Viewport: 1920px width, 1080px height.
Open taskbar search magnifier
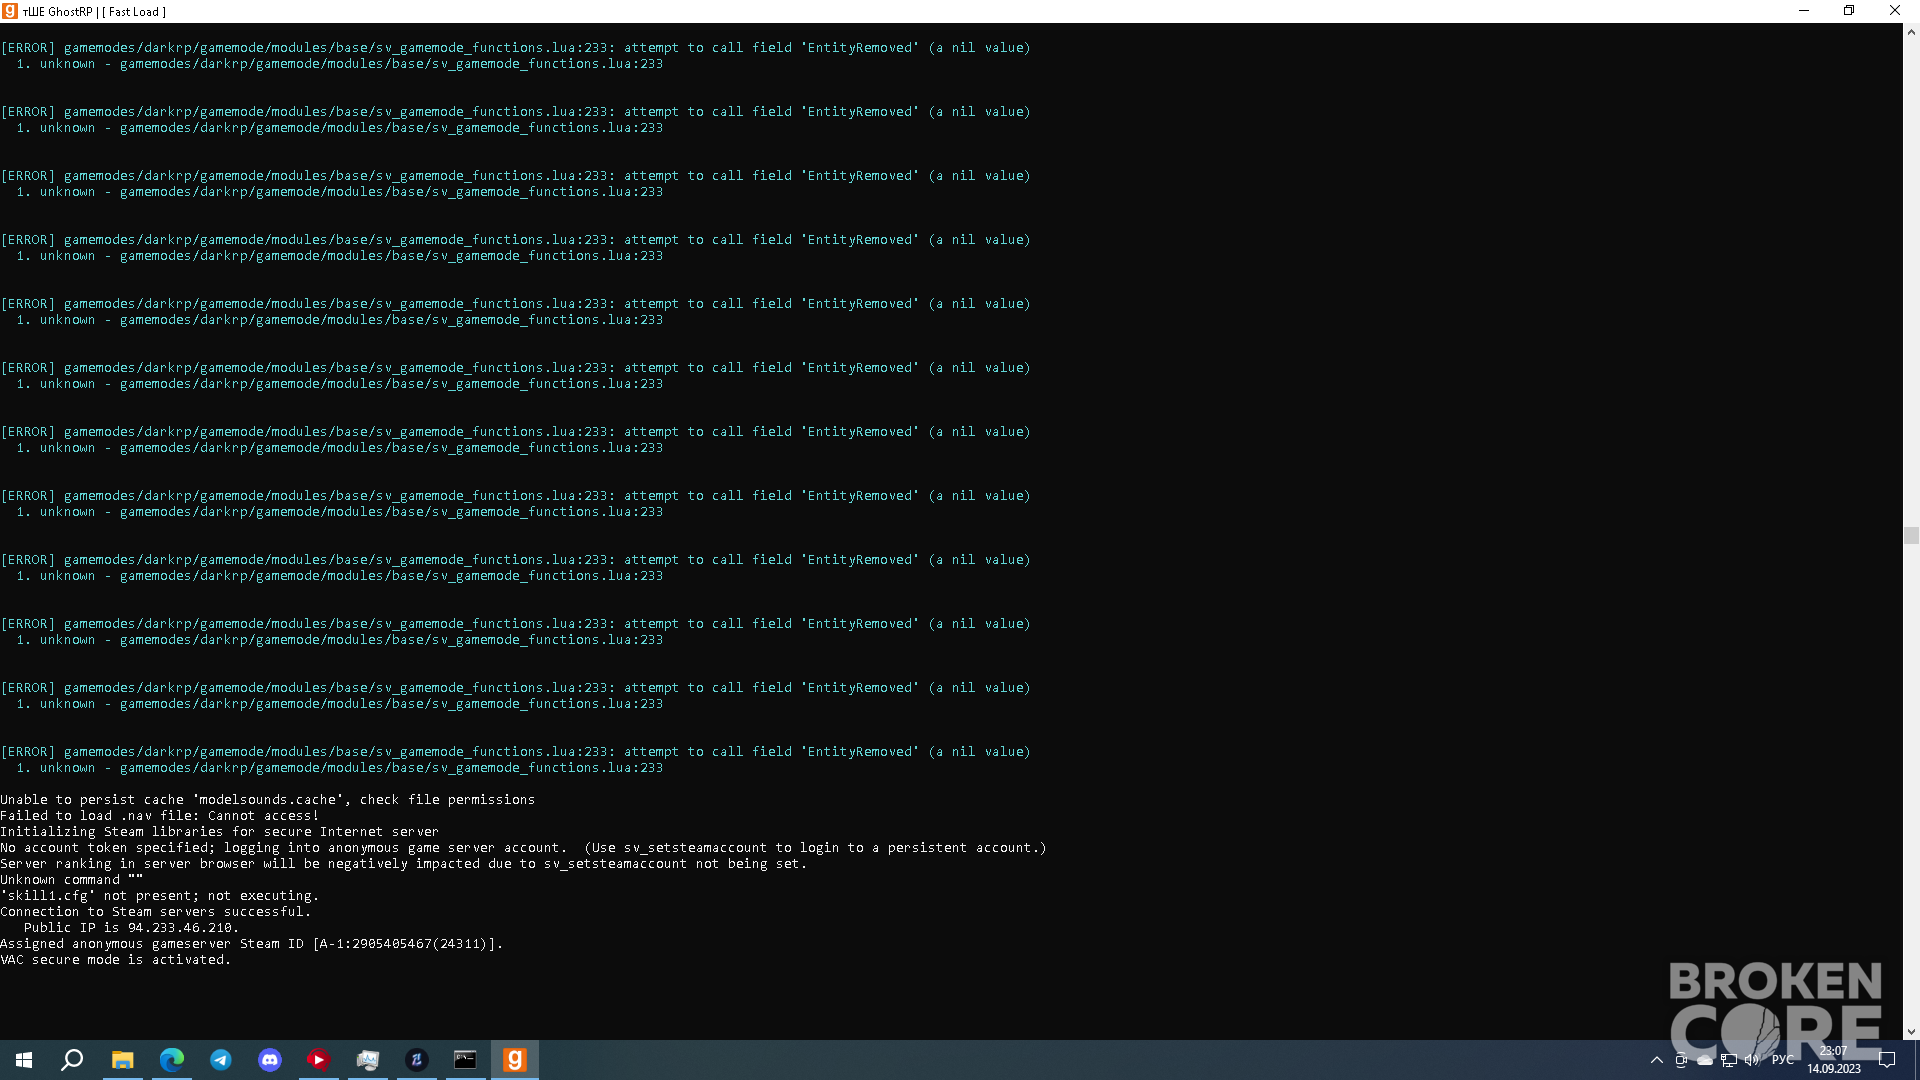click(72, 1060)
